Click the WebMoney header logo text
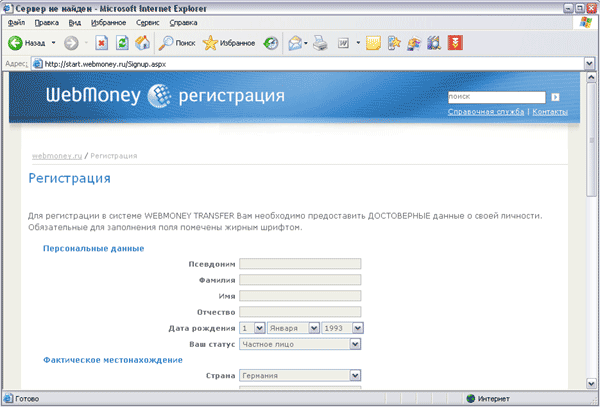The image size is (600, 407). [93, 96]
